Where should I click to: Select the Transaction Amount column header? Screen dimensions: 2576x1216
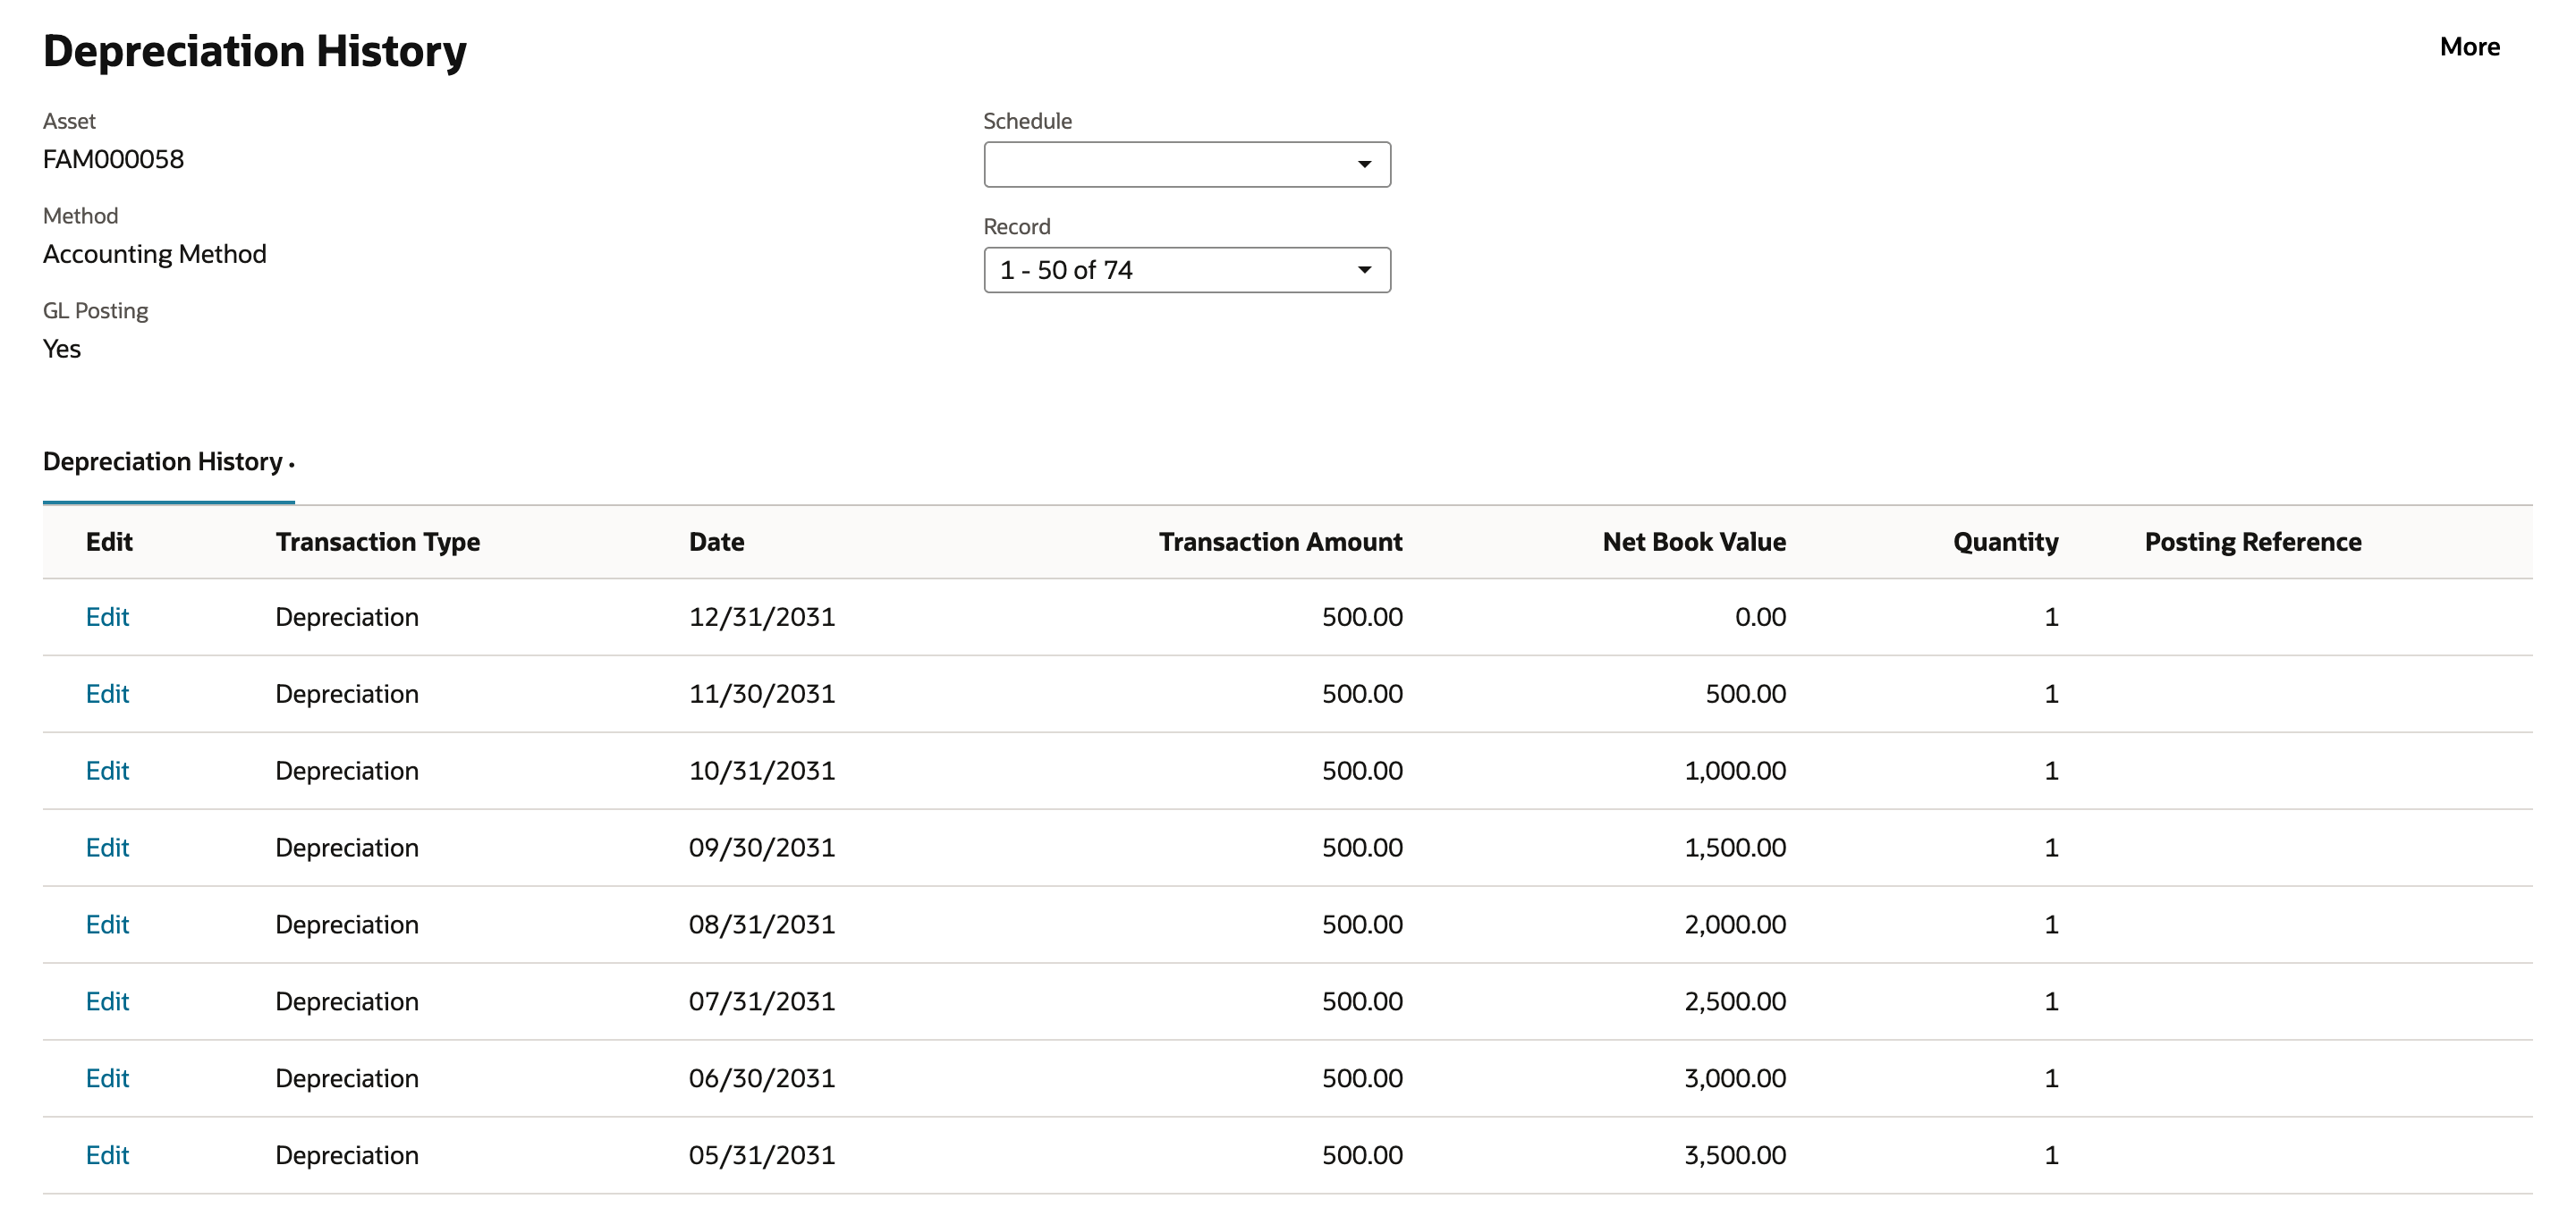tap(1280, 542)
